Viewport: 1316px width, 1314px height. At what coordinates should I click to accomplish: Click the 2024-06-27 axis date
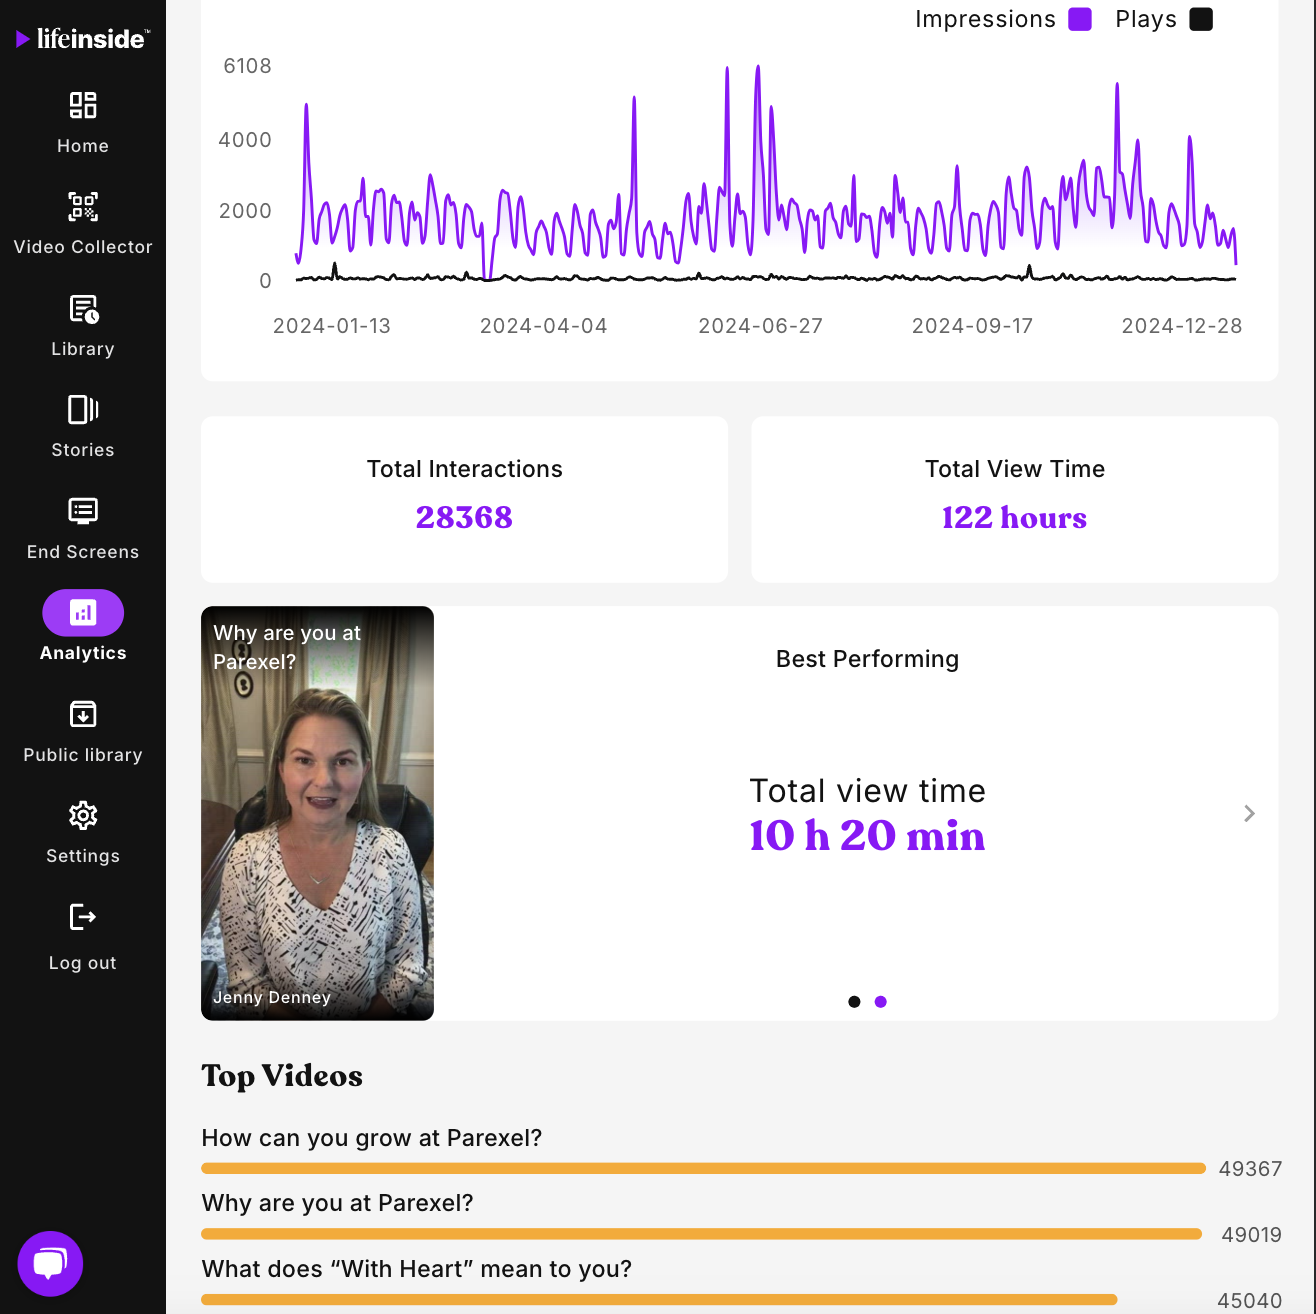tap(761, 326)
